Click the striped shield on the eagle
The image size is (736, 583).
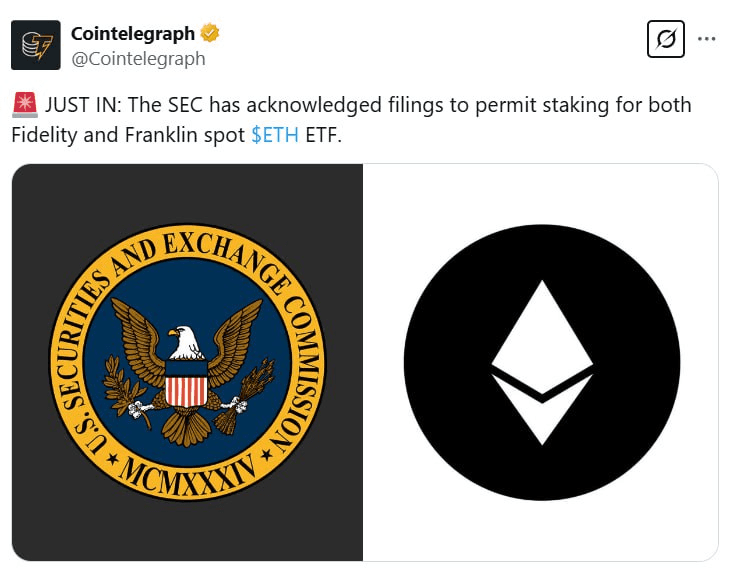186,383
